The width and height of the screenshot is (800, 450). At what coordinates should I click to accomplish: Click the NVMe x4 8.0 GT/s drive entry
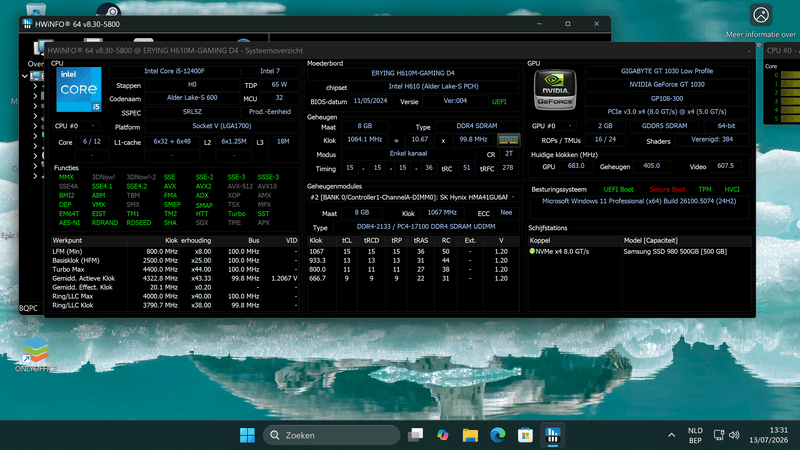point(560,252)
